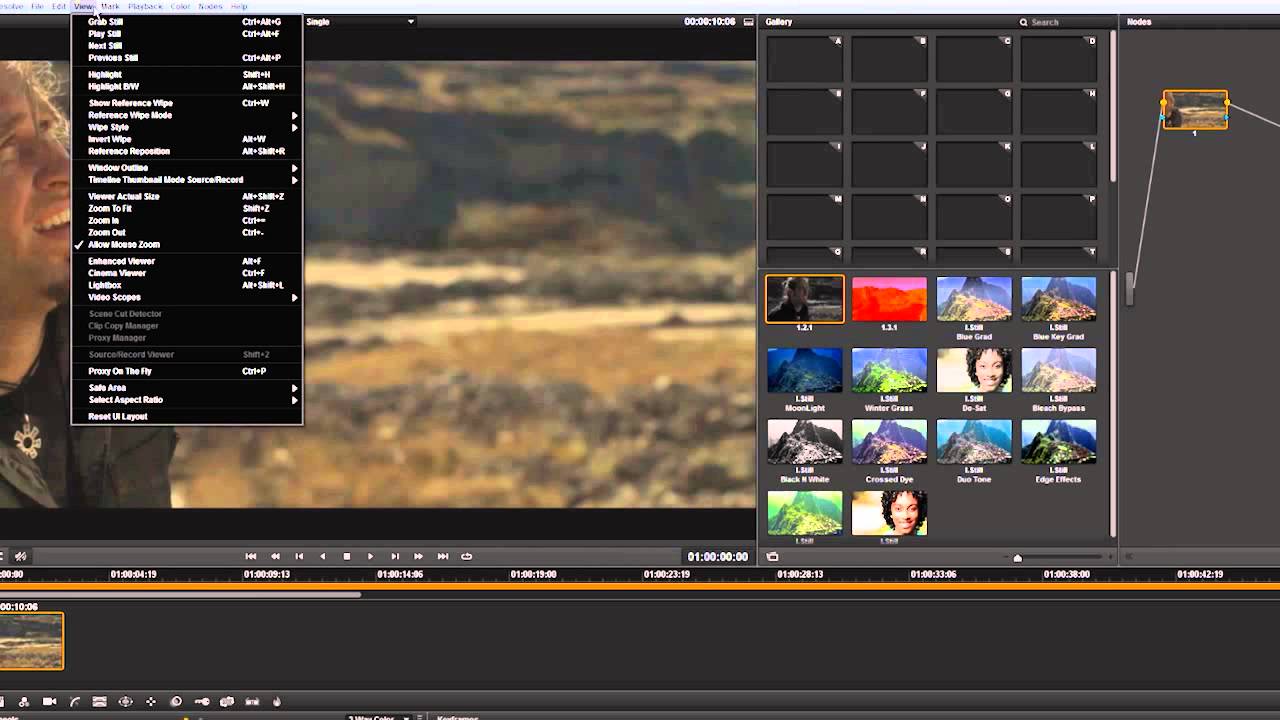Viewport: 1280px width, 720px height.
Task: Open the Curves palette icon
Action: 74,702
